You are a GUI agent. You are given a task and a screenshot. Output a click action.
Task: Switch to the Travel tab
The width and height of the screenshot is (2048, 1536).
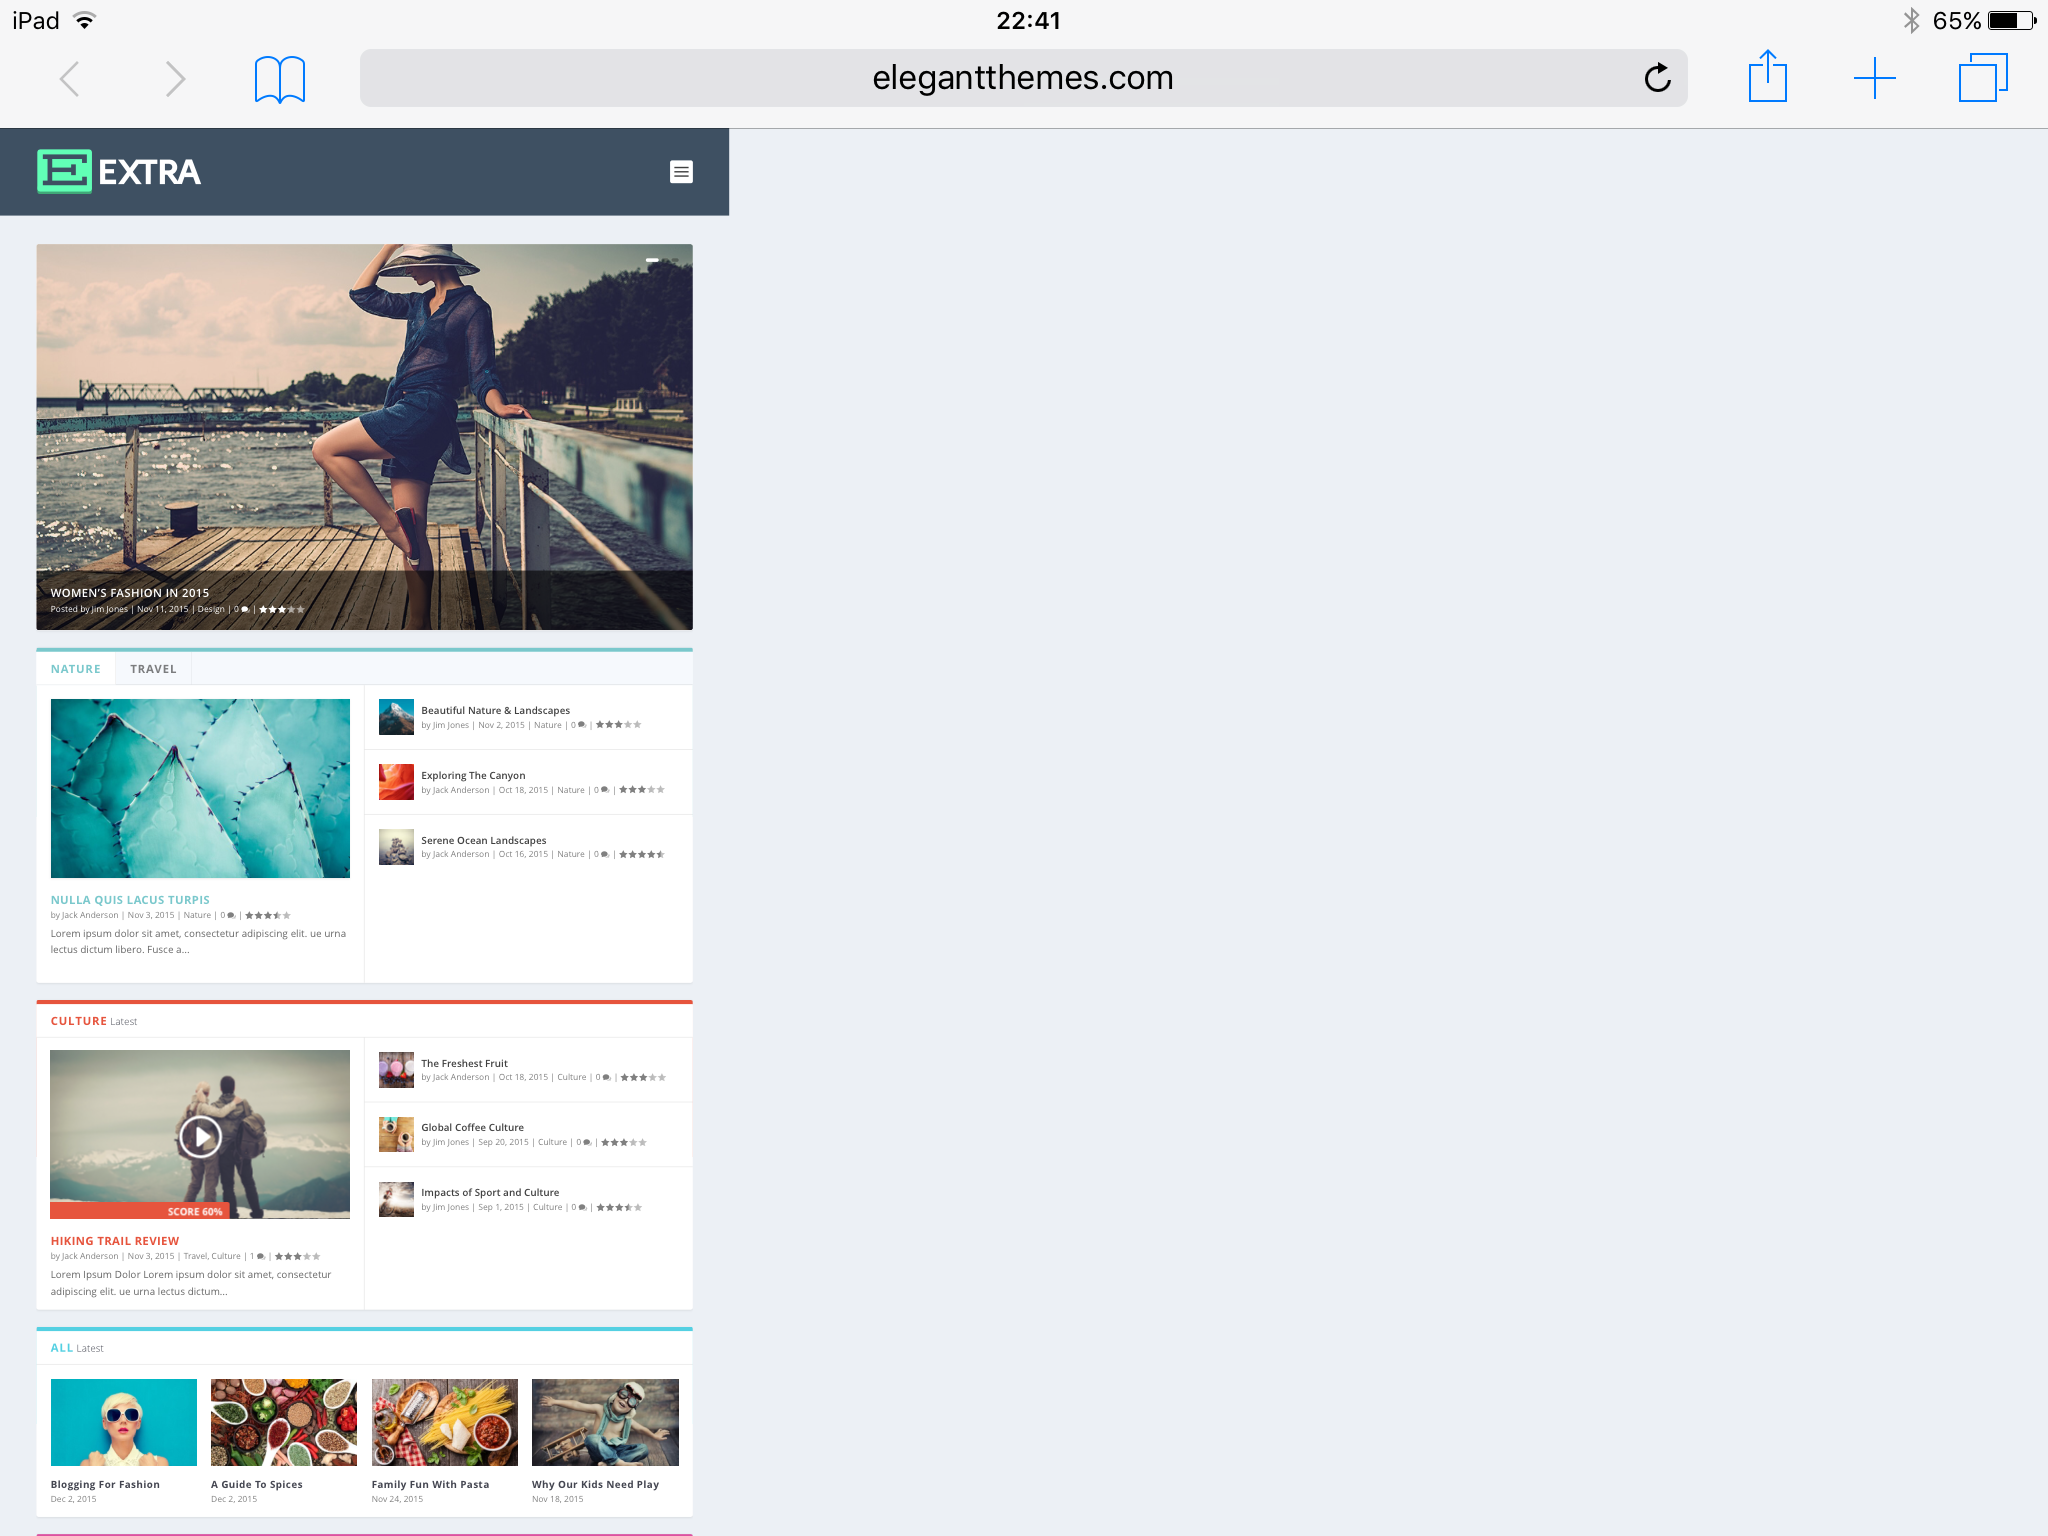click(153, 669)
